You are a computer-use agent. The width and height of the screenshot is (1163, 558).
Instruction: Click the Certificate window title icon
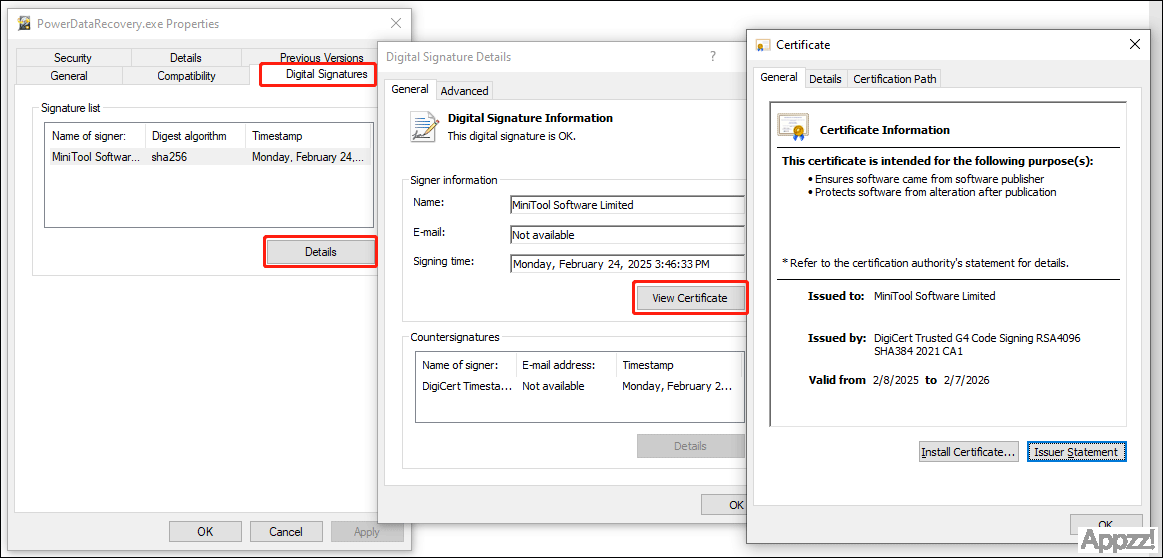(762, 45)
